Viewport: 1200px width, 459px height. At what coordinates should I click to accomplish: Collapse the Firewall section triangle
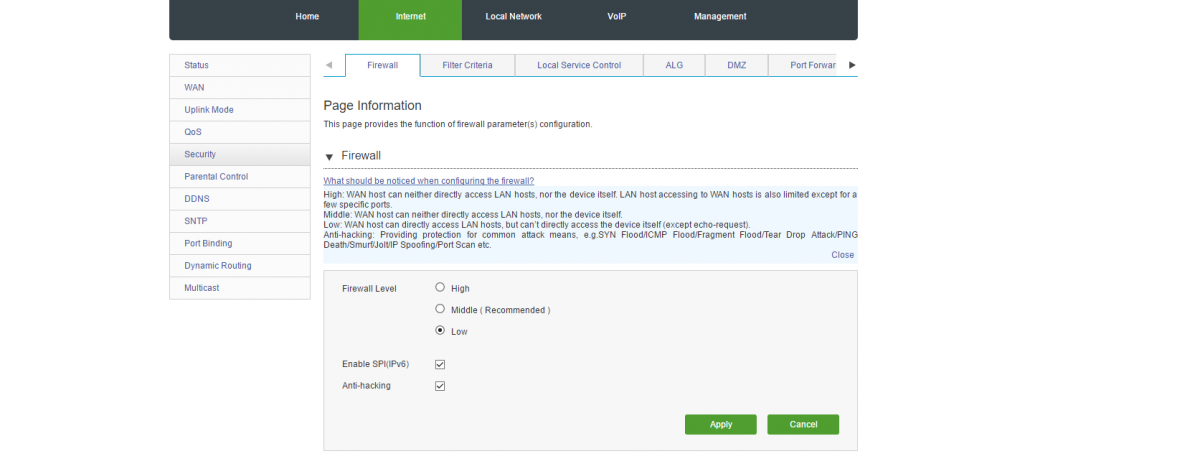(x=329, y=156)
